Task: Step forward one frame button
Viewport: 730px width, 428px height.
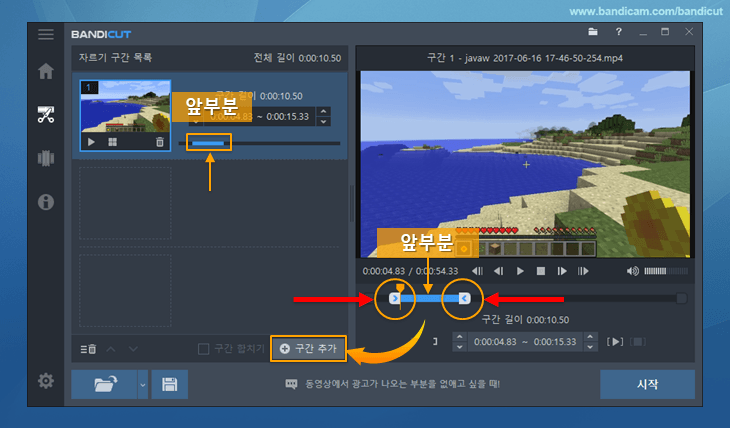Action: click(x=562, y=271)
